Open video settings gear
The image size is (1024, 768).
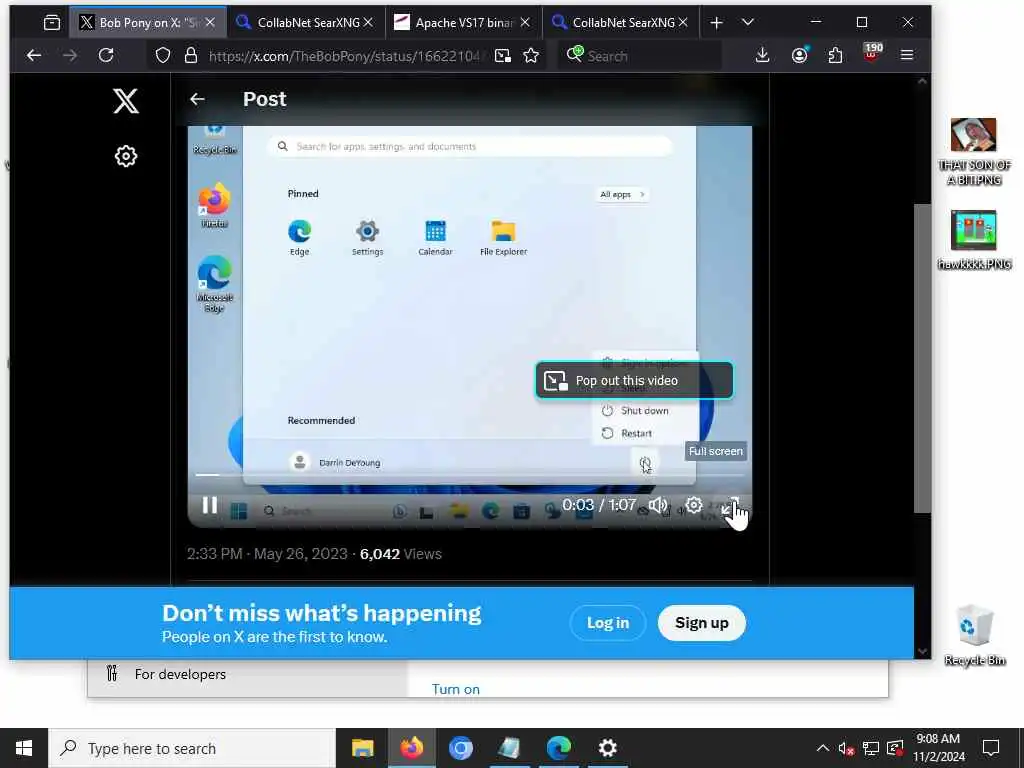coord(694,505)
